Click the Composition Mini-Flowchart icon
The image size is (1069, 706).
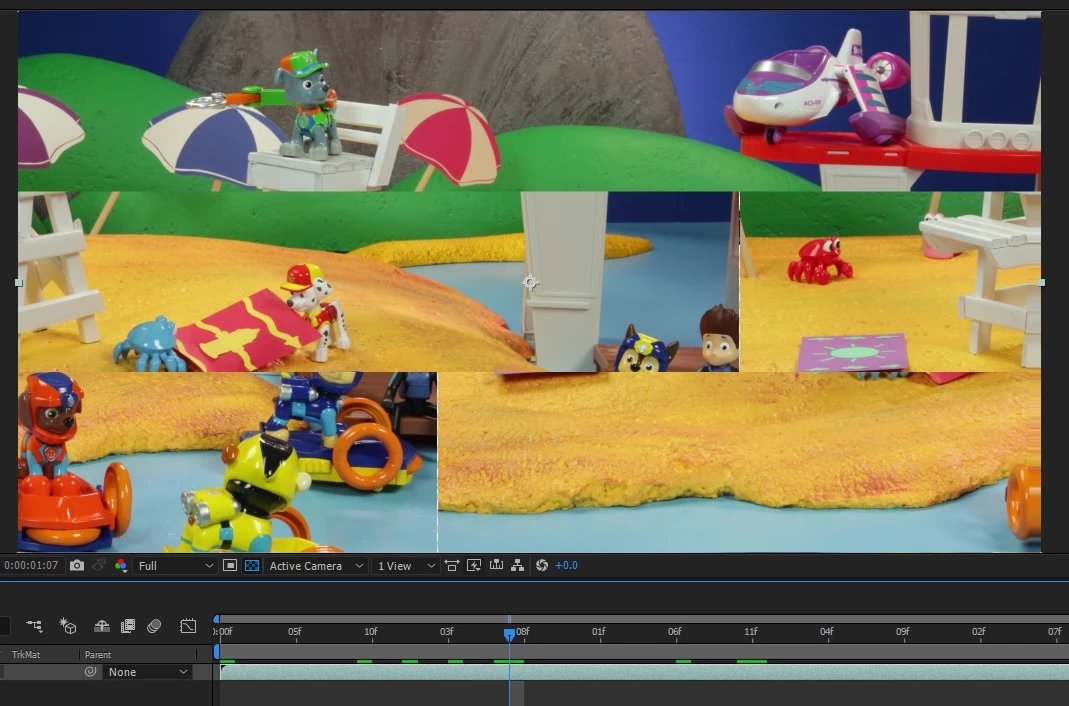pos(34,625)
